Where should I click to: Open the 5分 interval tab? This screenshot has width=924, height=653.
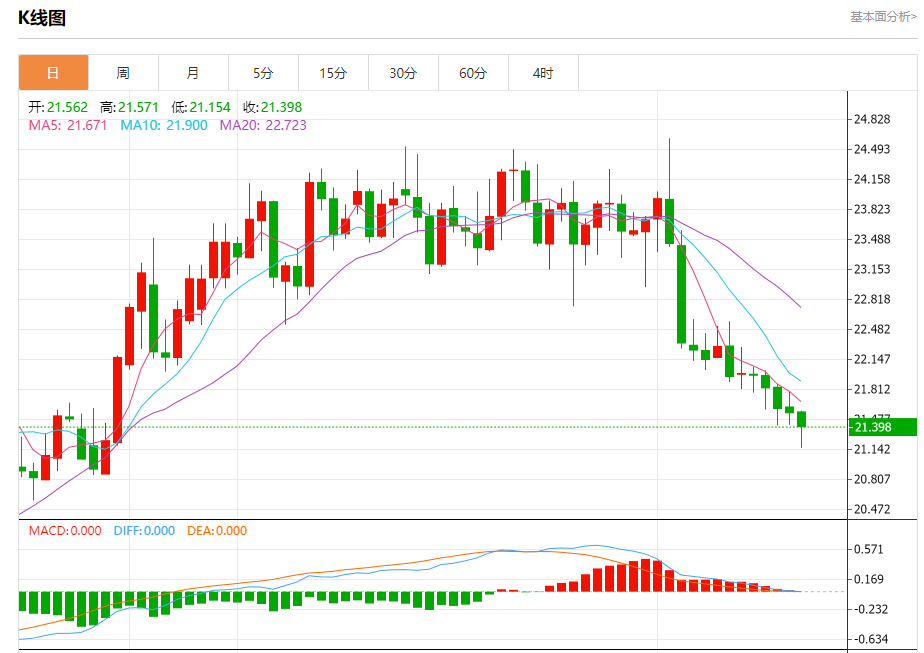[x=263, y=72]
